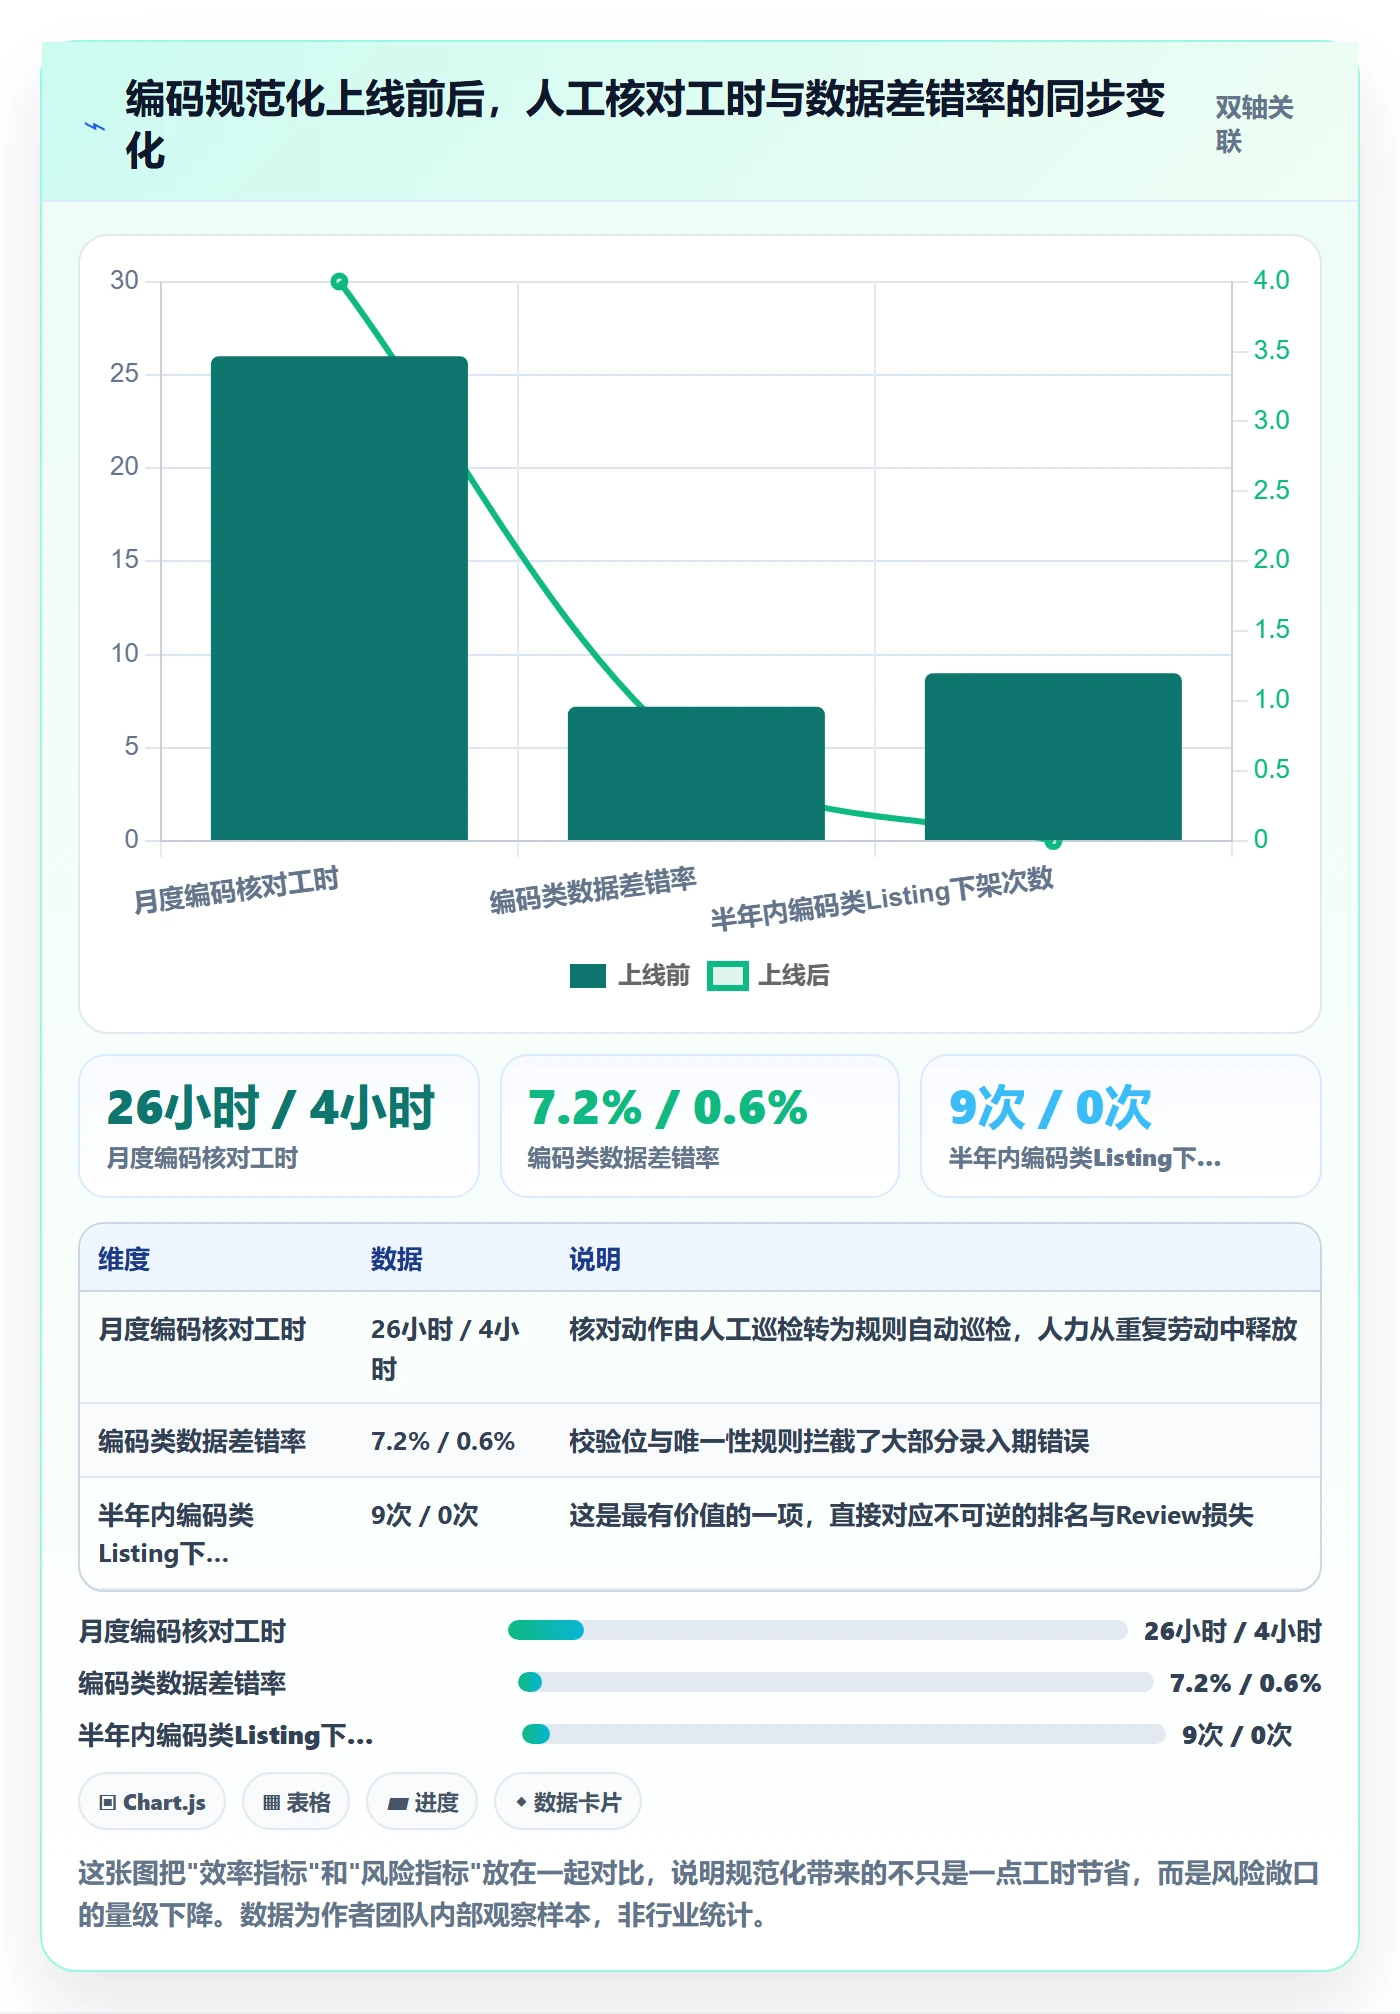This screenshot has width=1400, height=2014.
Task: Click the 月度编码核对工时 progress bar
Action: 818,1630
